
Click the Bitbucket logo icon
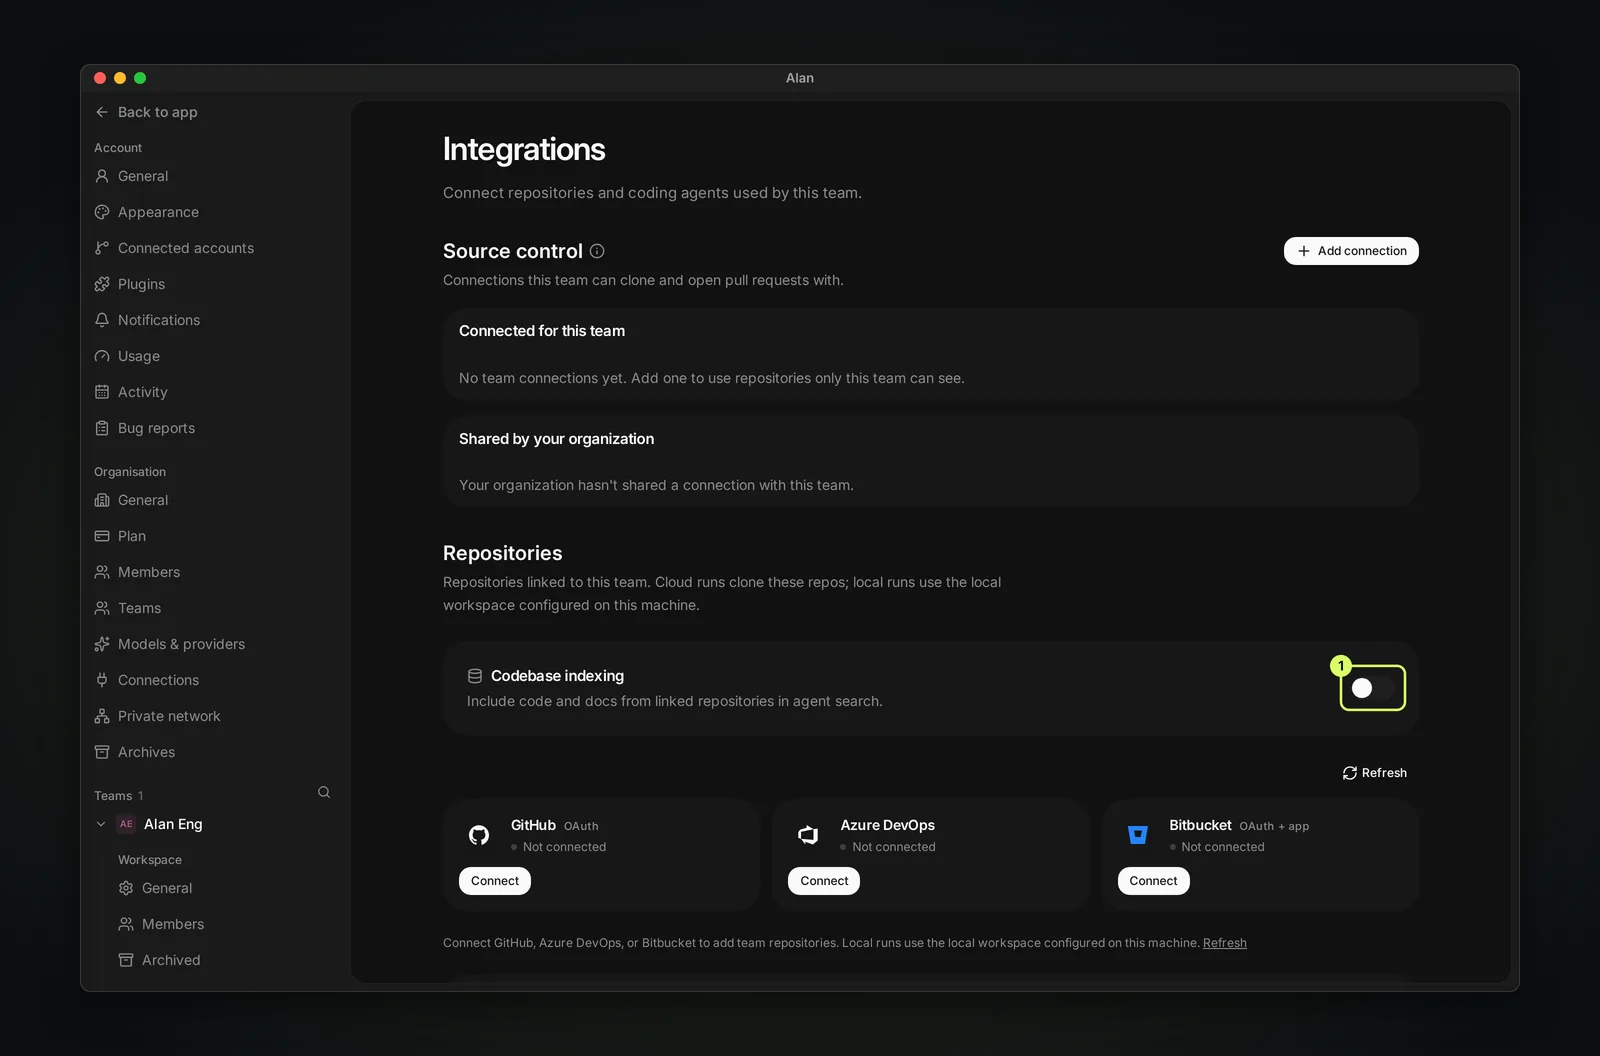pyautogui.click(x=1138, y=835)
